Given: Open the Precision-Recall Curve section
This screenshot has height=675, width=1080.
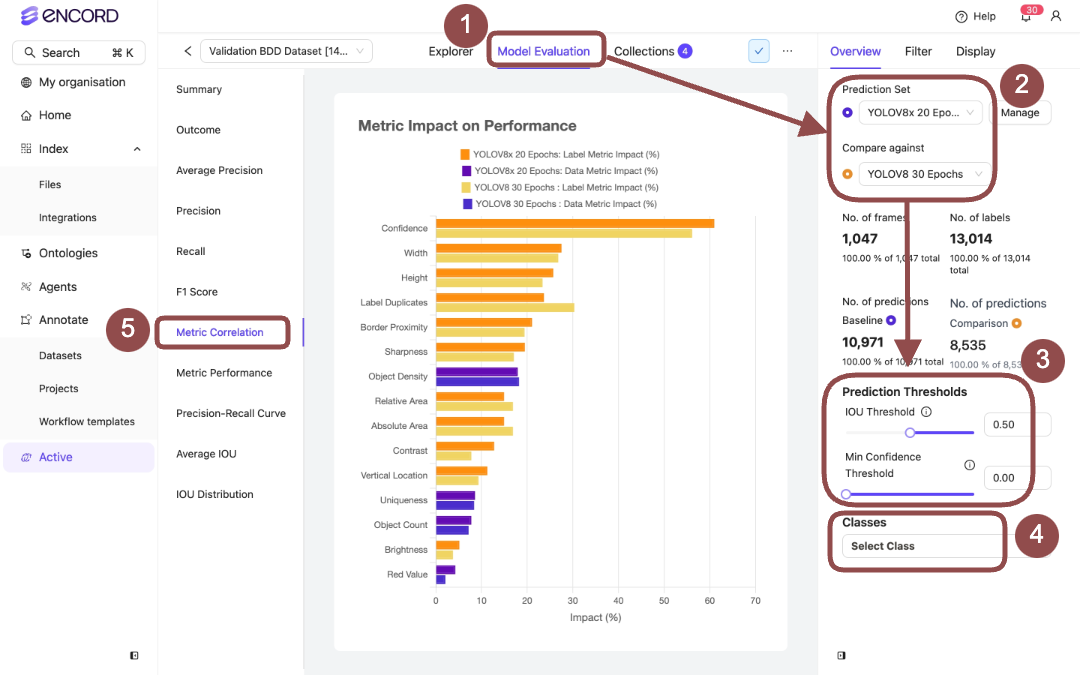Looking at the screenshot, I should coord(231,413).
